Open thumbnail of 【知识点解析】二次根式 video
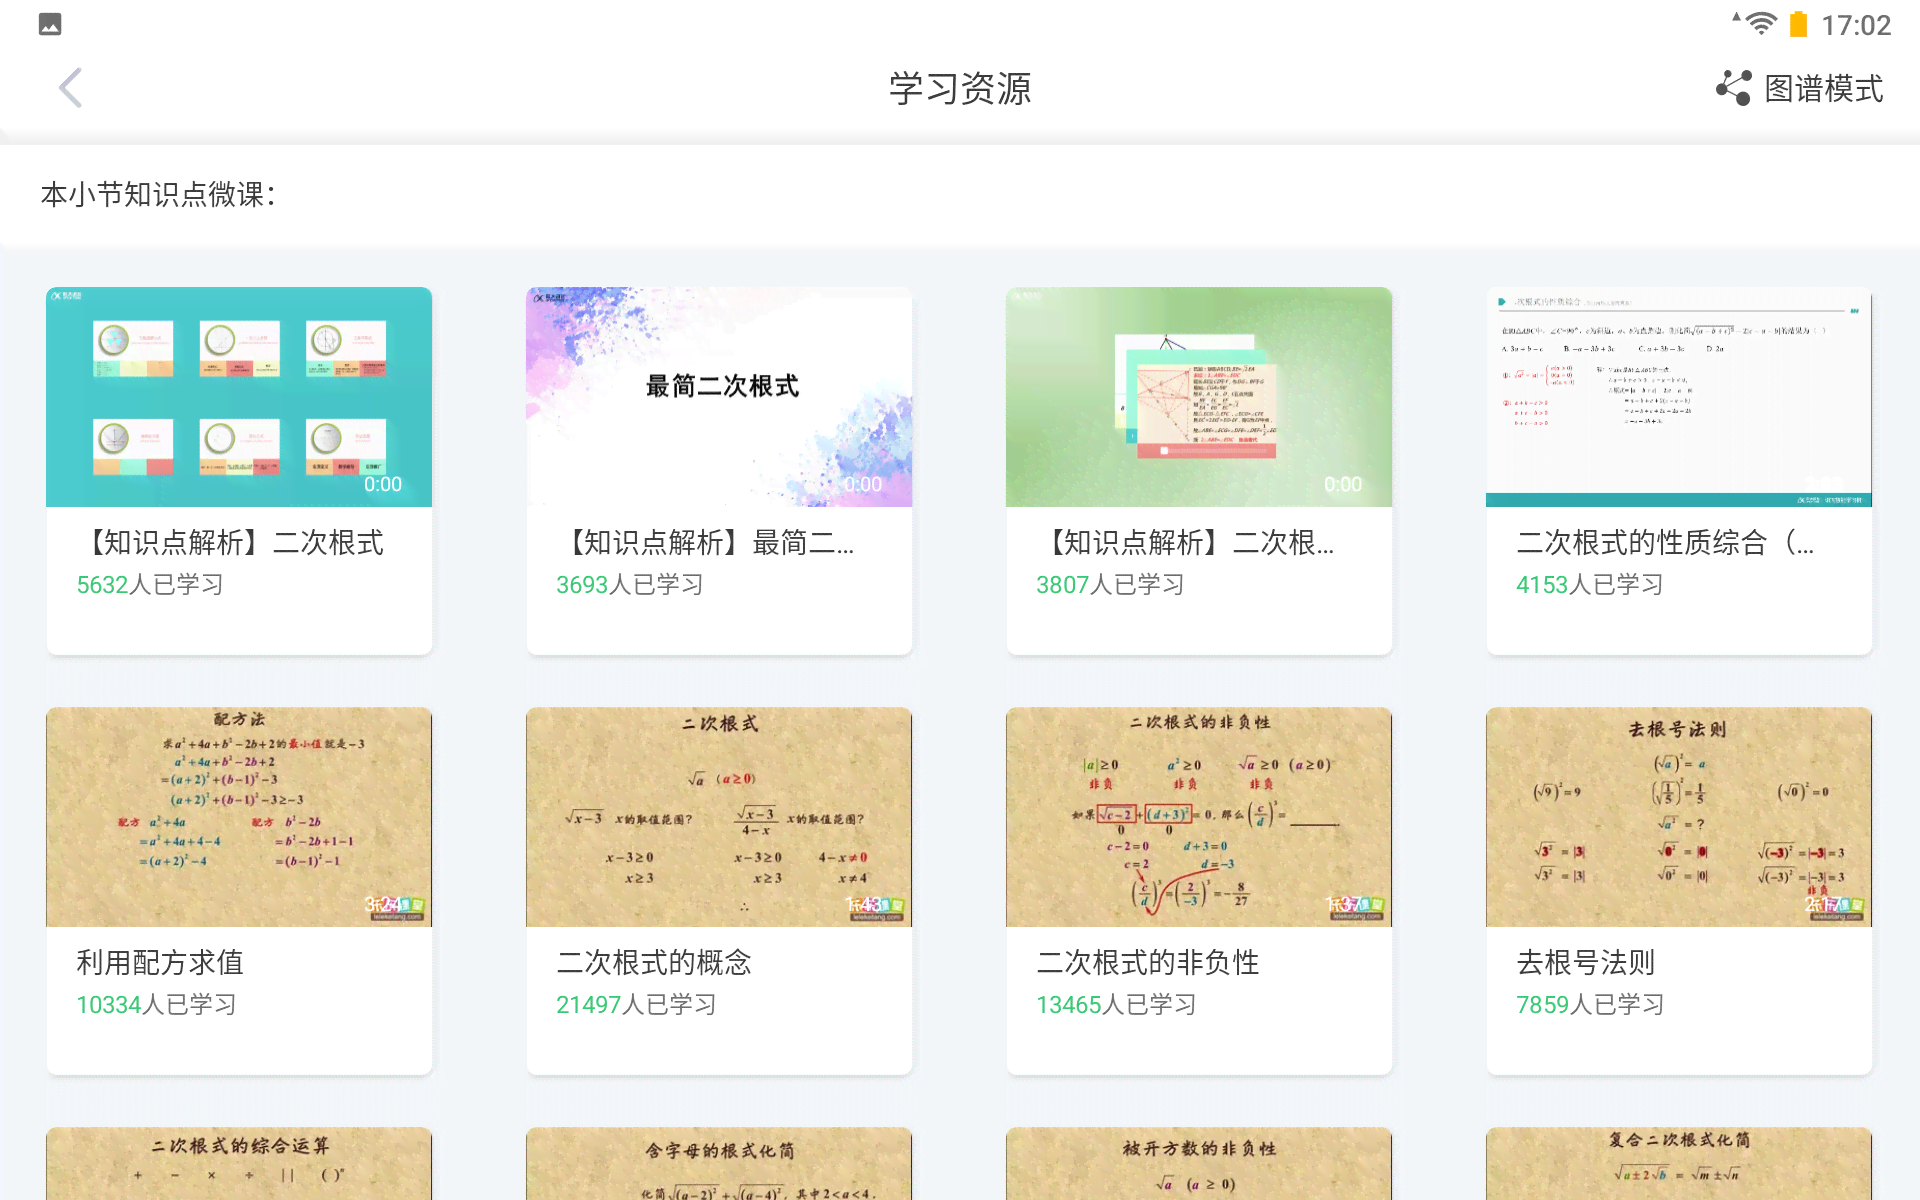1920x1200 pixels. pyautogui.click(x=239, y=397)
